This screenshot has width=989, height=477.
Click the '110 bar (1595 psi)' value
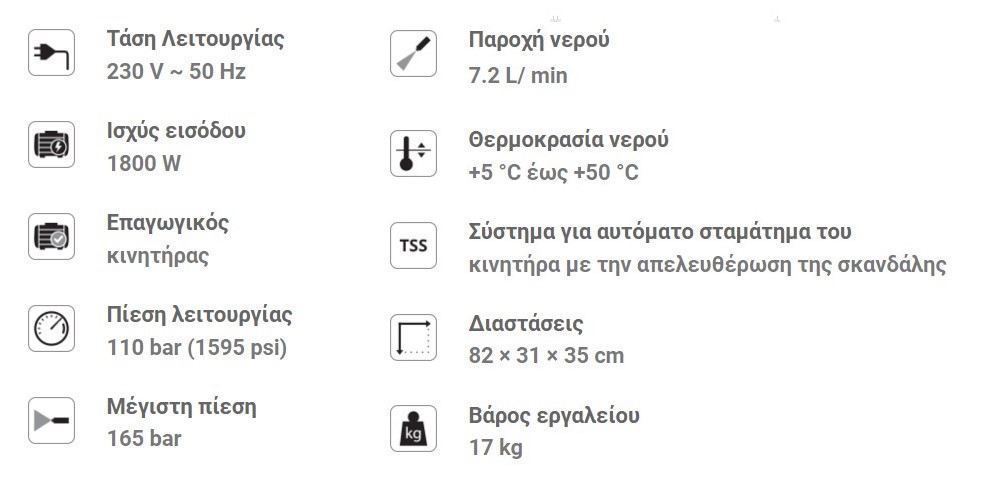click(x=196, y=348)
